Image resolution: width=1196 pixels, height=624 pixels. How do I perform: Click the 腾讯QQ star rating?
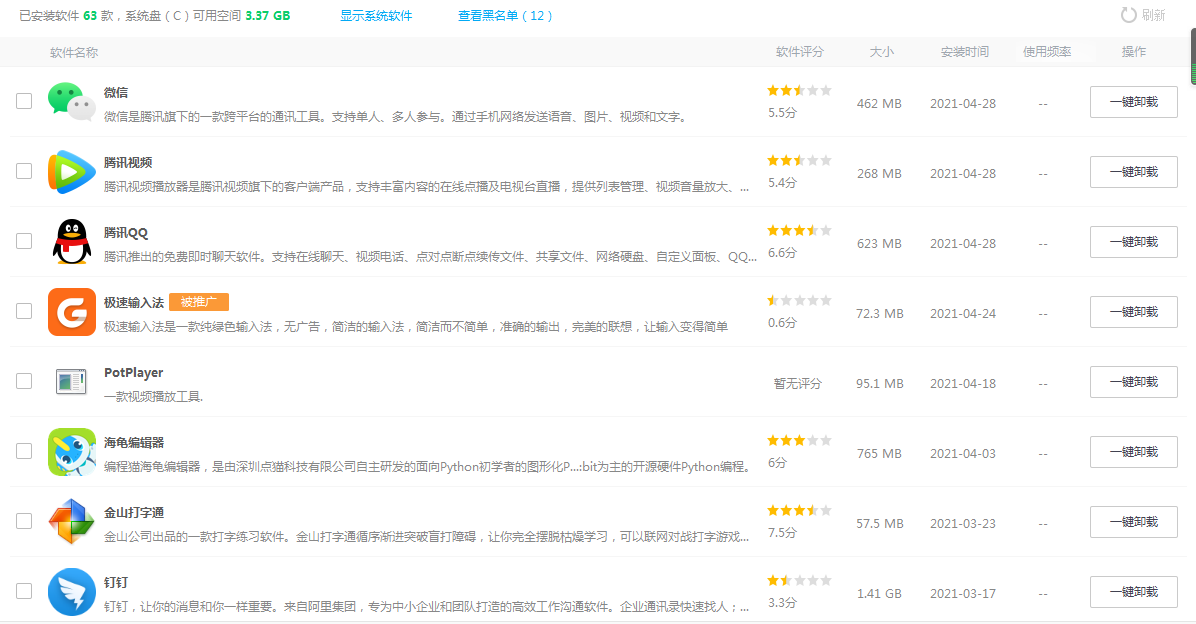pyautogui.click(x=799, y=230)
